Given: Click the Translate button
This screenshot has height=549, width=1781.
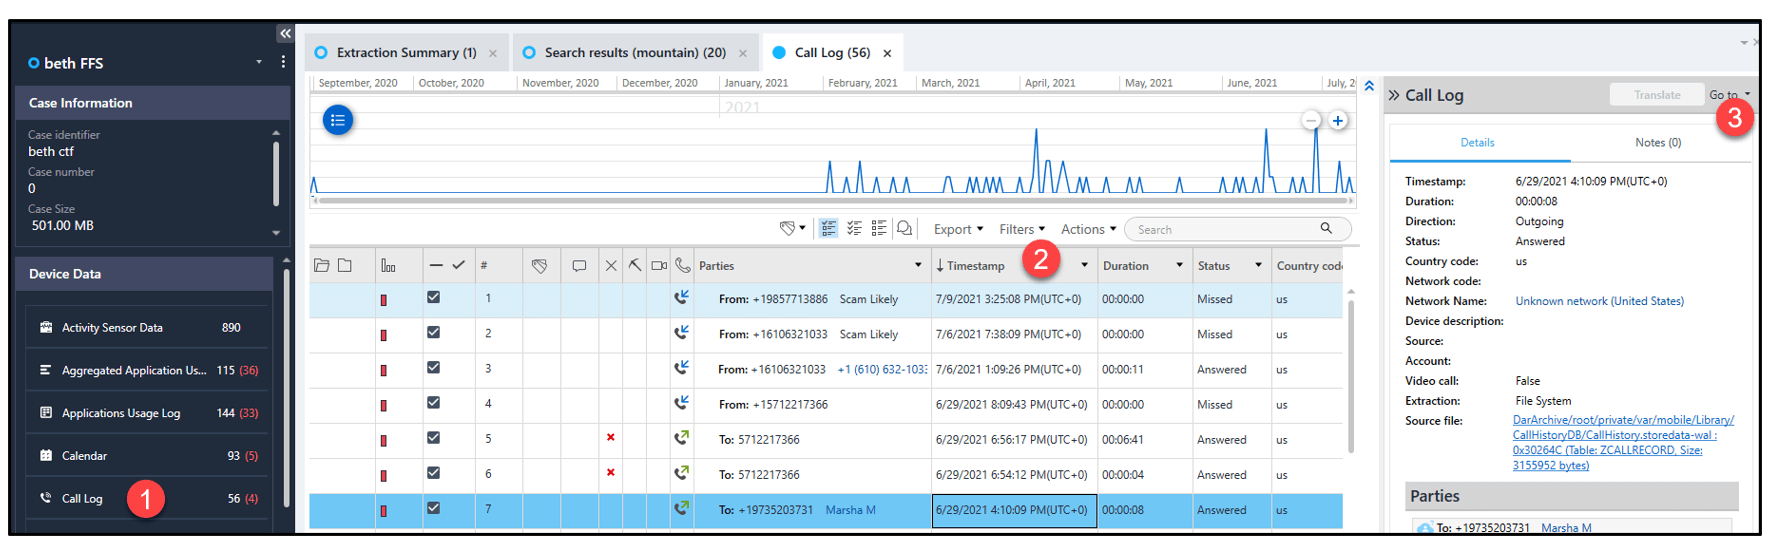Looking at the screenshot, I should coord(1657,95).
